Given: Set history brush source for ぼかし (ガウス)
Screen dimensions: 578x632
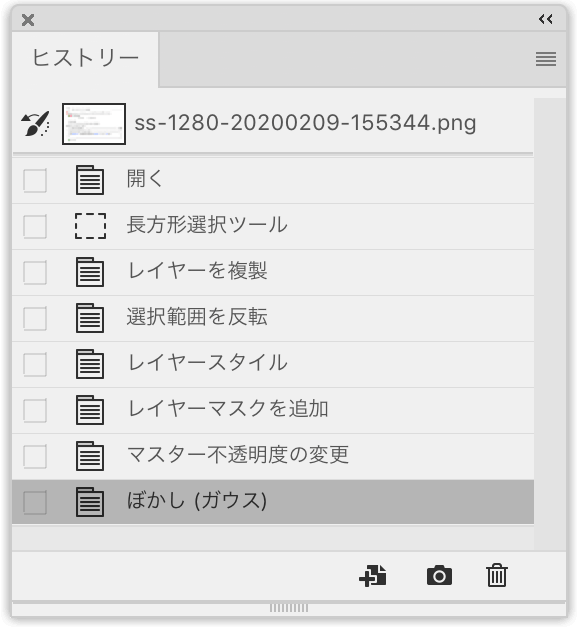Looking at the screenshot, I should [35, 503].
